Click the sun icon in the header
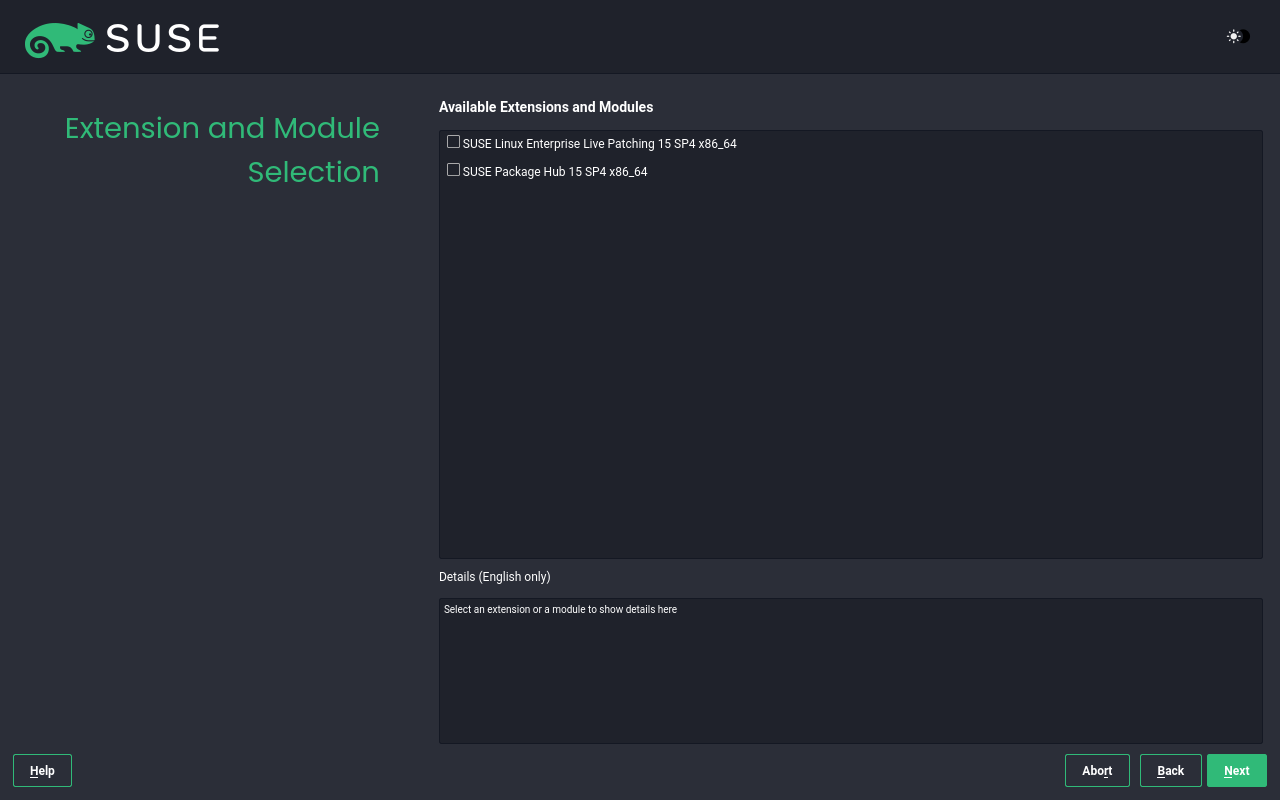 click(x=1233, y=37)
